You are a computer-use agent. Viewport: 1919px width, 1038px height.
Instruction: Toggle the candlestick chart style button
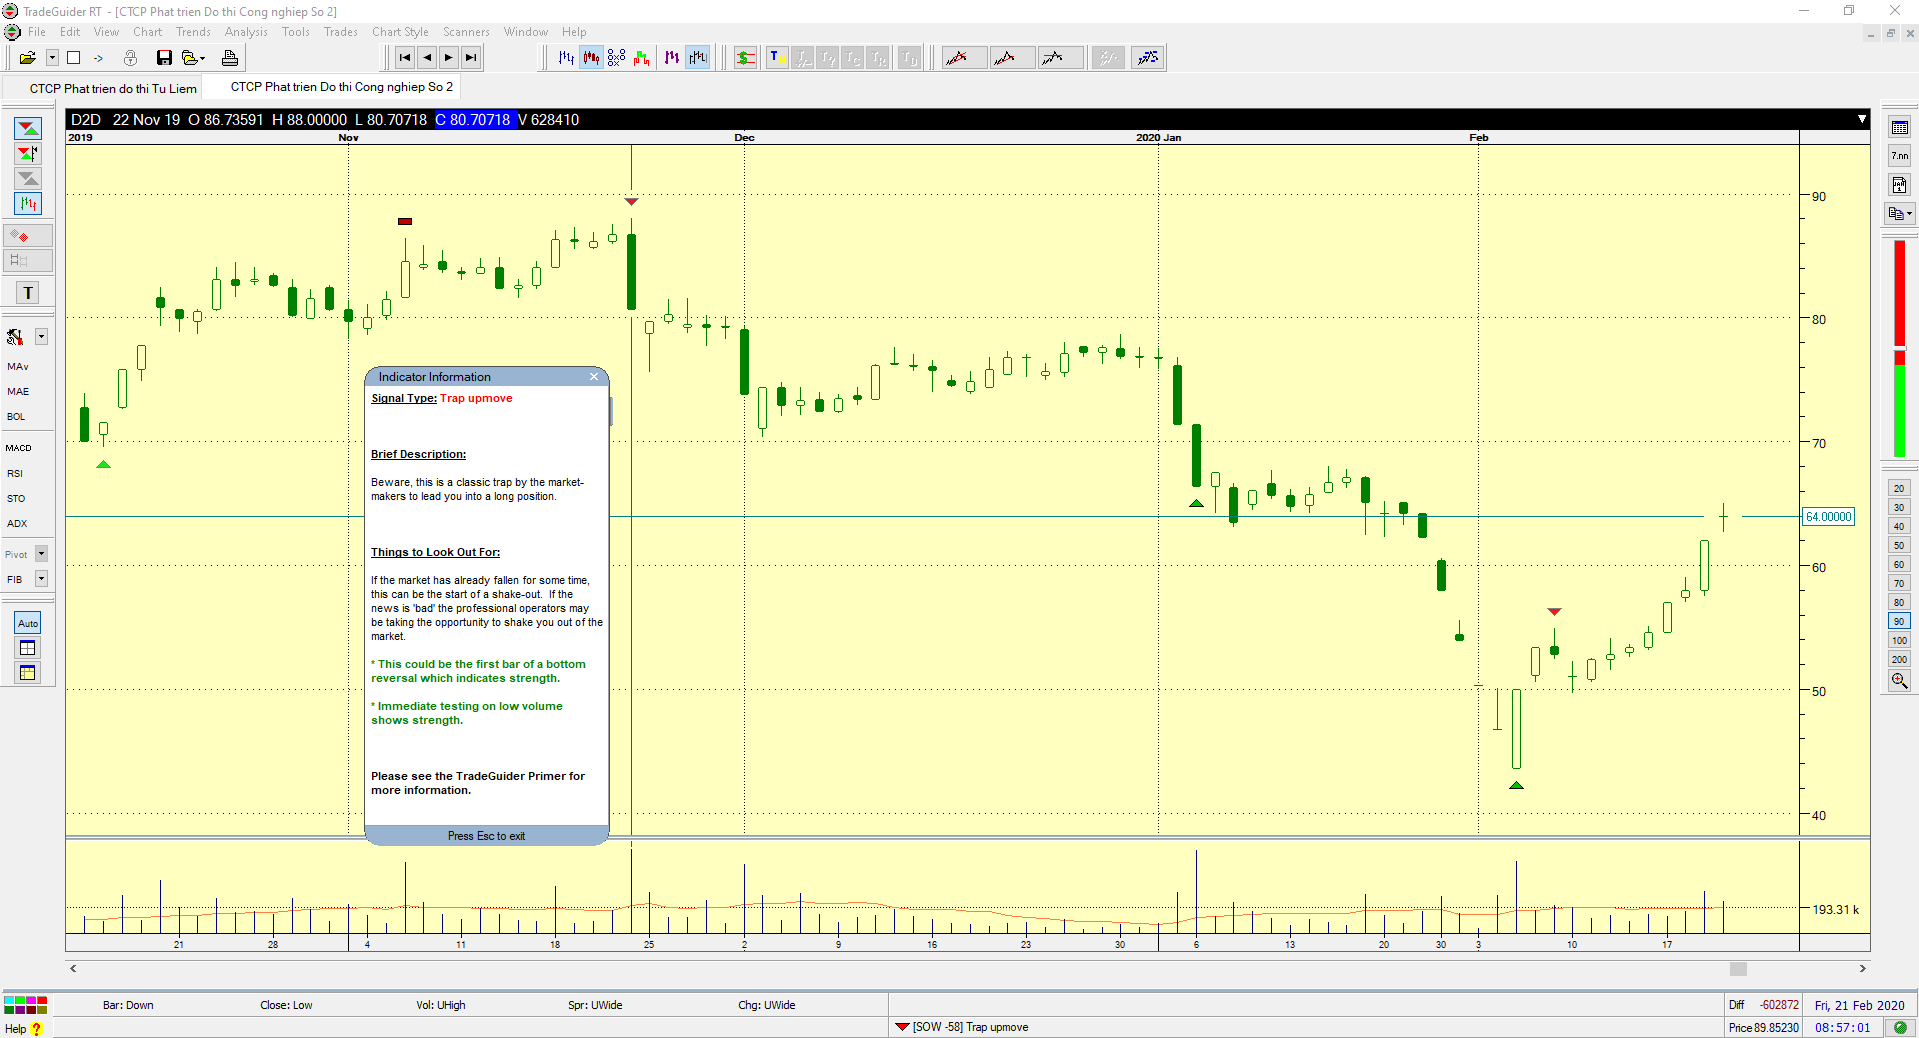[x=591, y=58]
